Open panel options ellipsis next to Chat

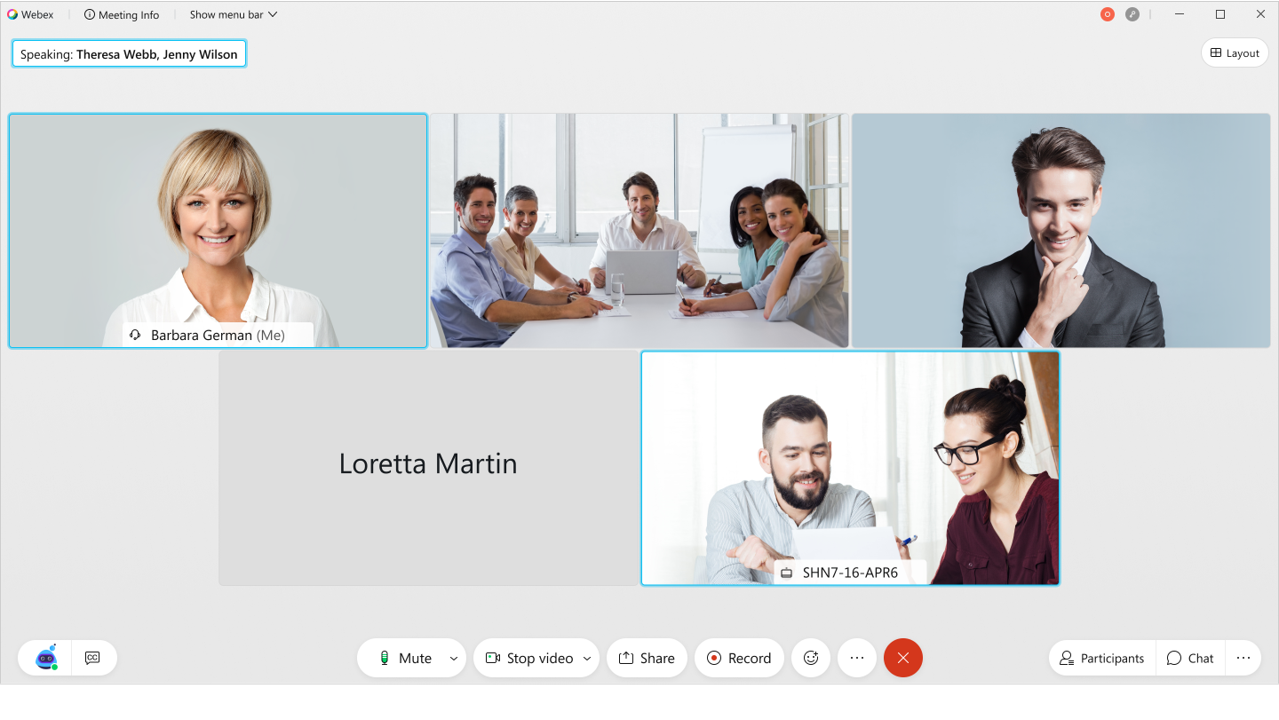[x=1243, y=658]
